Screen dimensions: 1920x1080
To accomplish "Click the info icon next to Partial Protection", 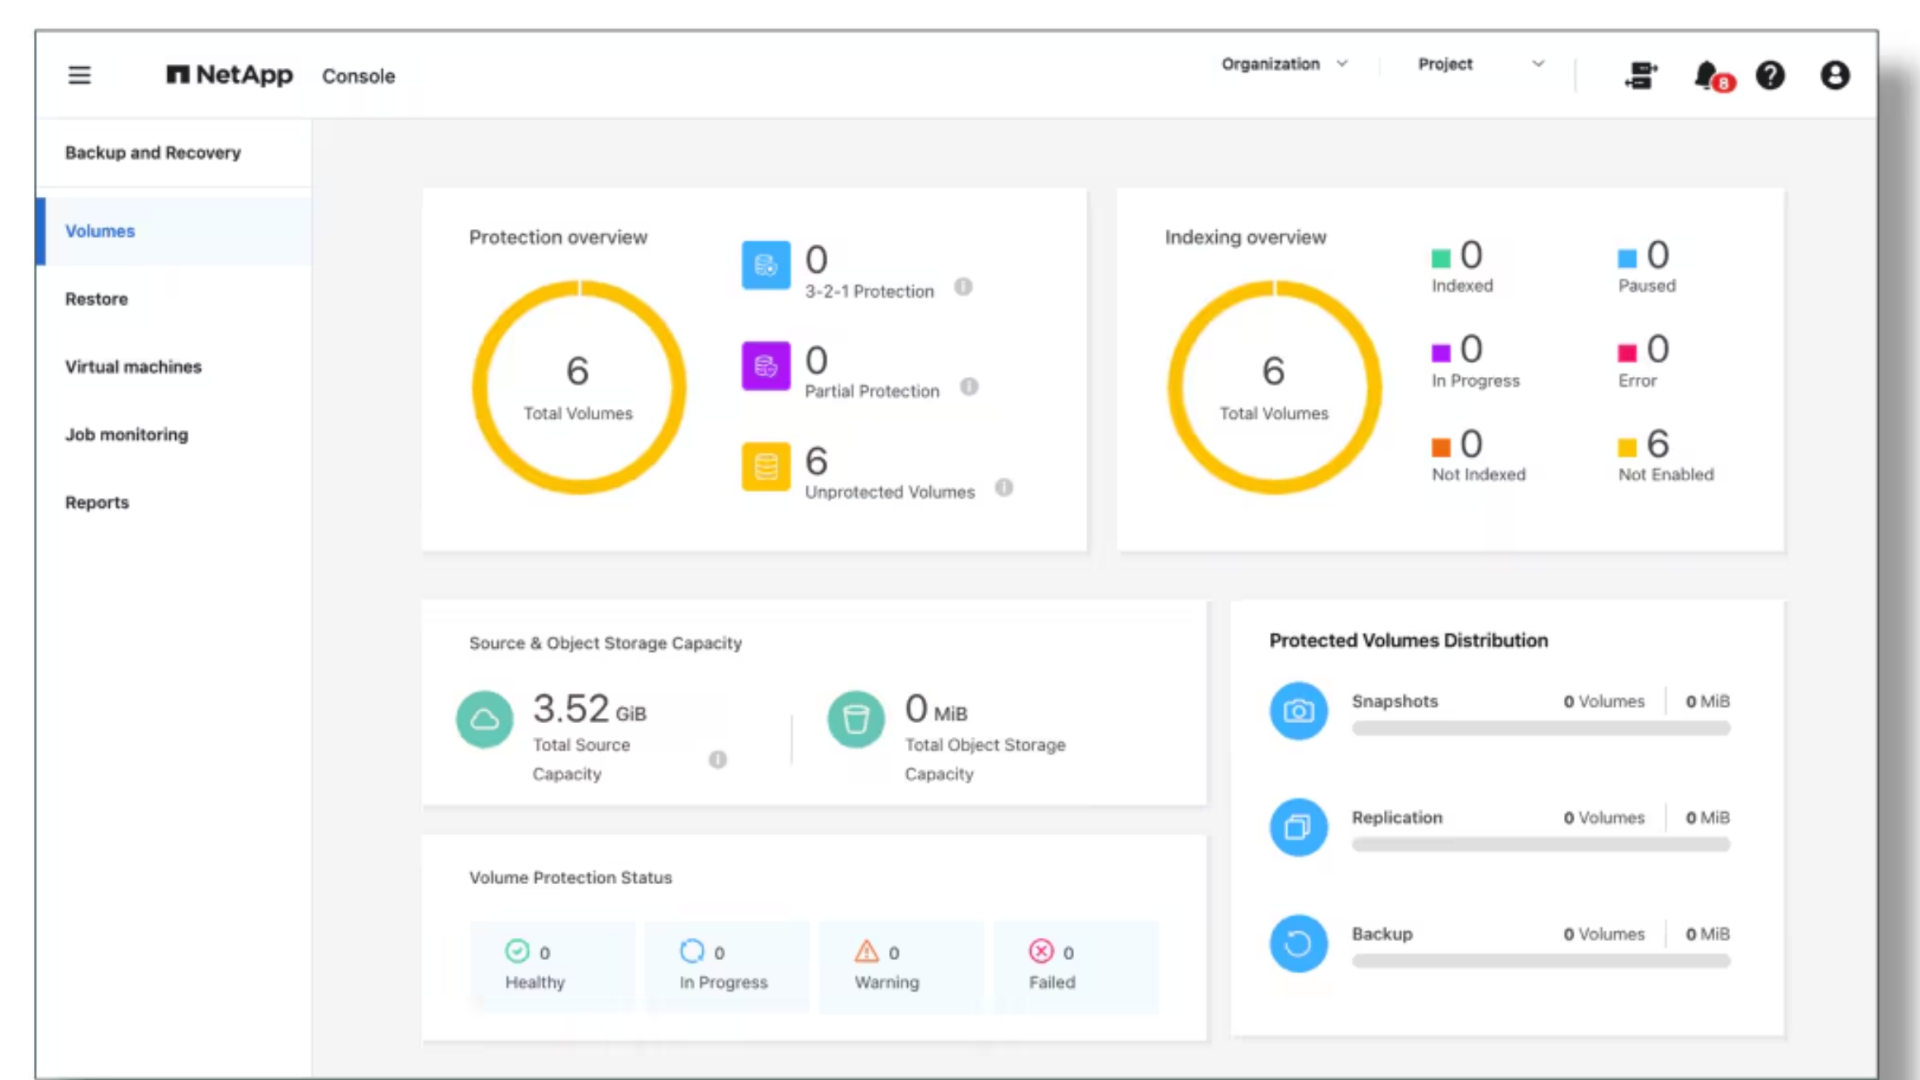I will [969, 387].
